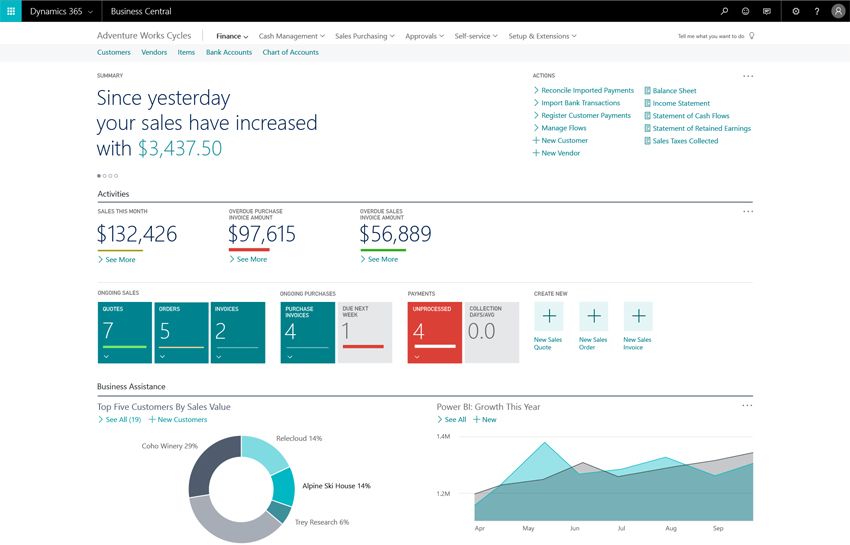Open Statement of Retained Earnings report
Screen dimensions: 850x545
point(697,128)
